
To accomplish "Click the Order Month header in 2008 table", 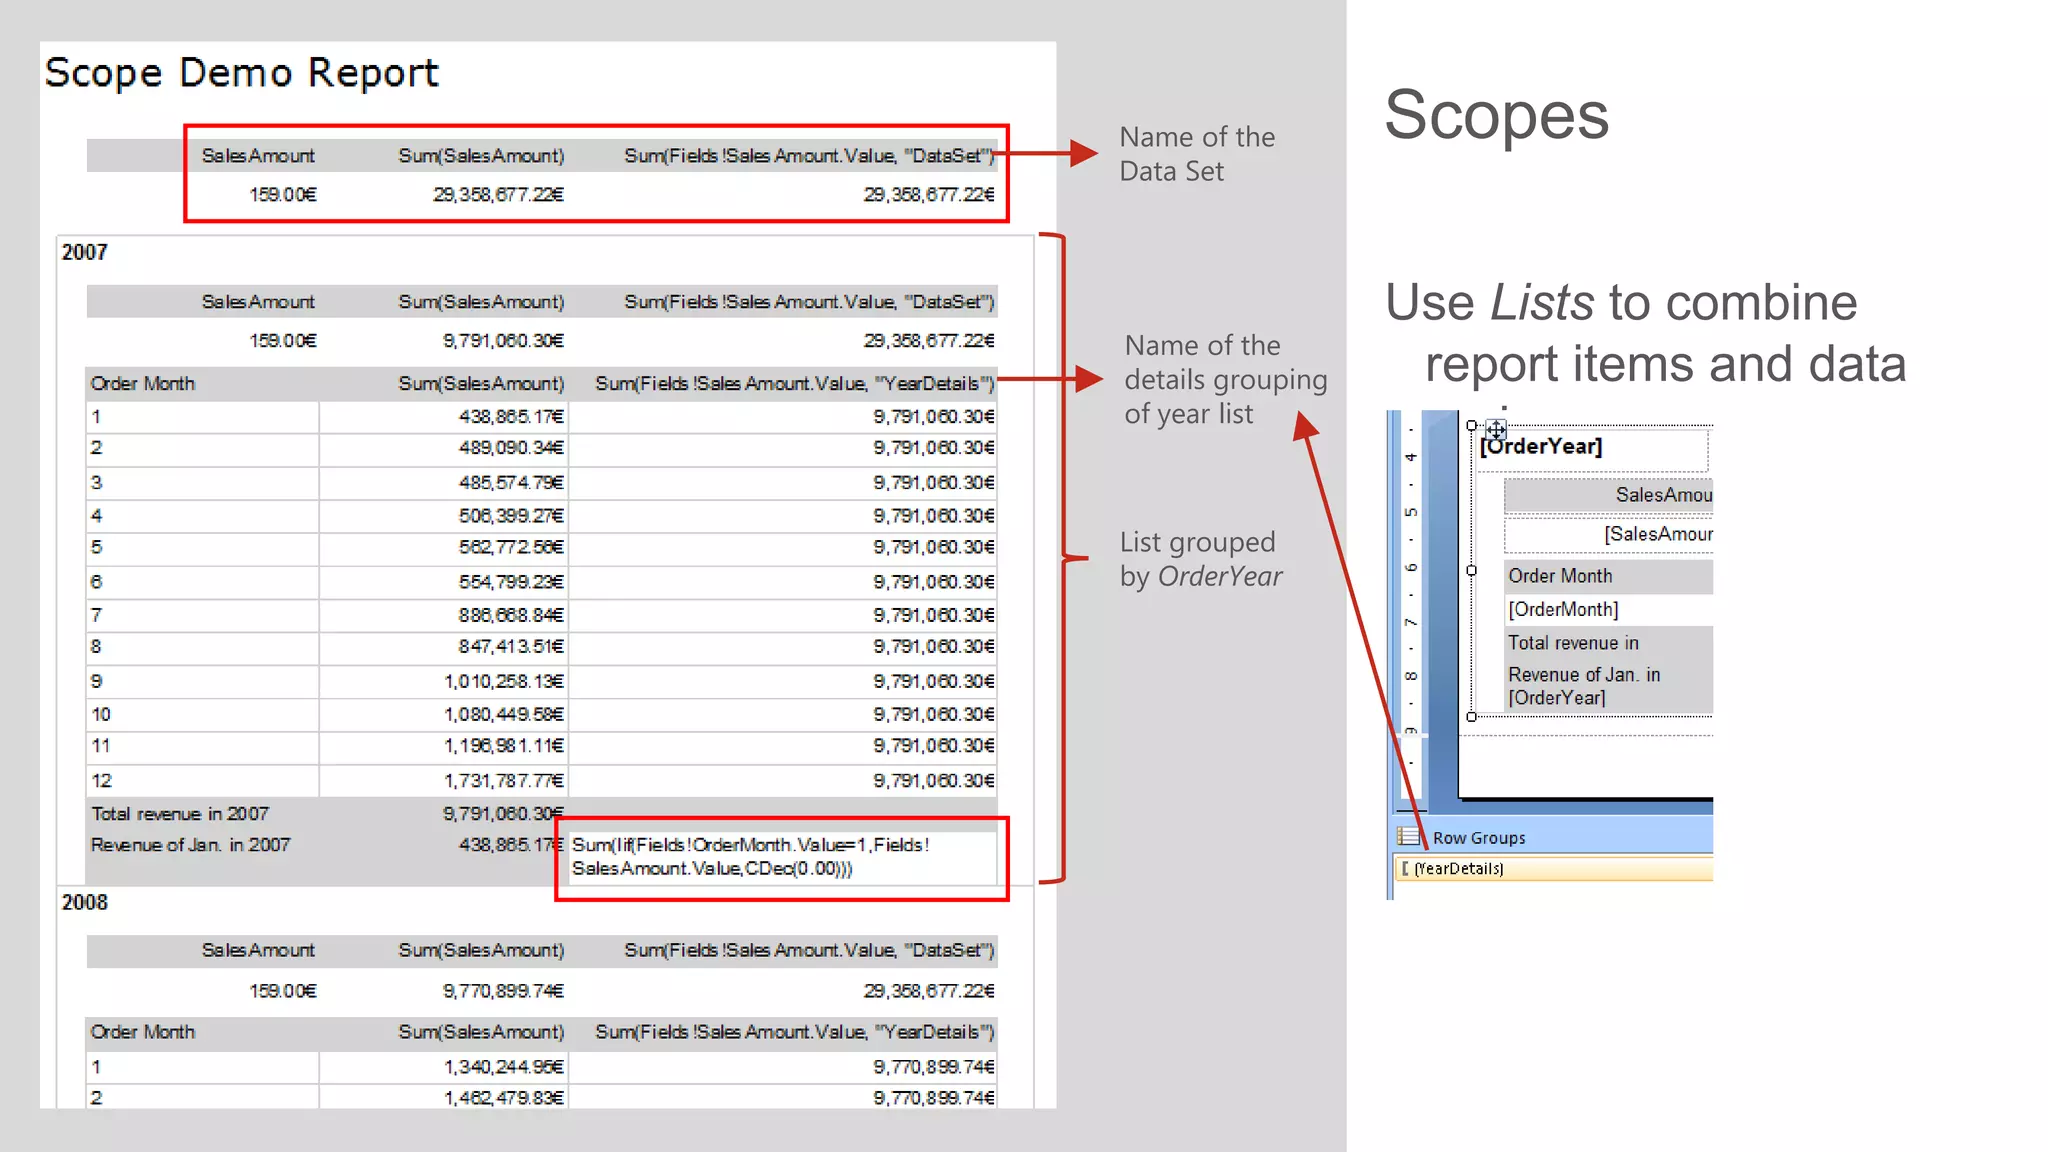I will 143,1032.
